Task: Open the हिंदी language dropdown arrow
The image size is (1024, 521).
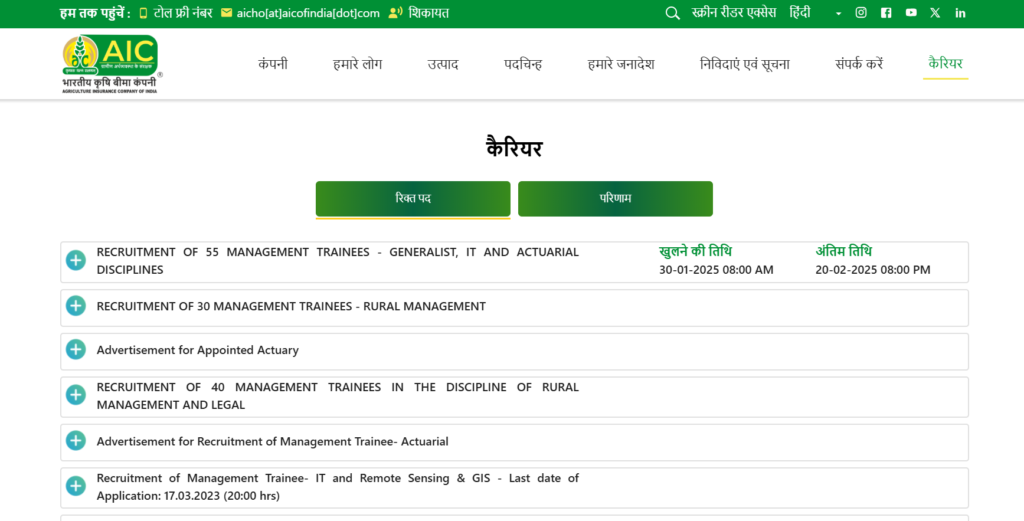Action: pos(839,14)
